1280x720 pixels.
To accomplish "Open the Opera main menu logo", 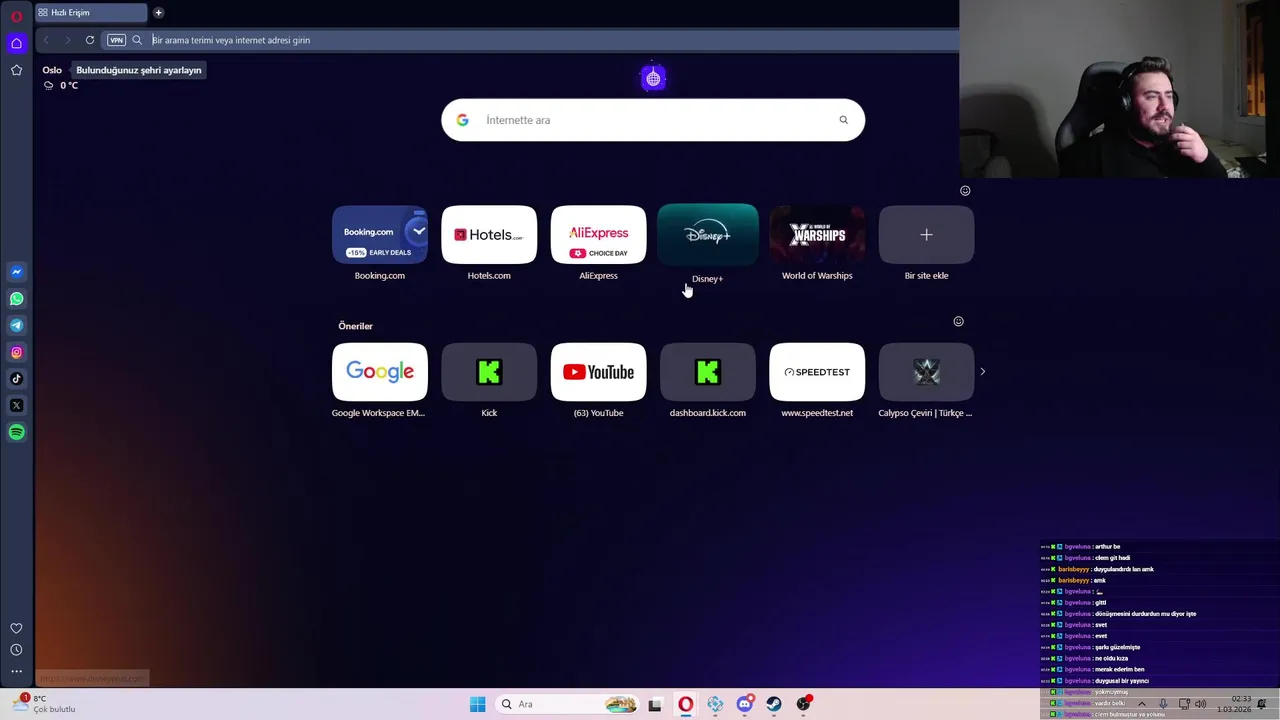I will pyautogui.click(x=16, y=16).
